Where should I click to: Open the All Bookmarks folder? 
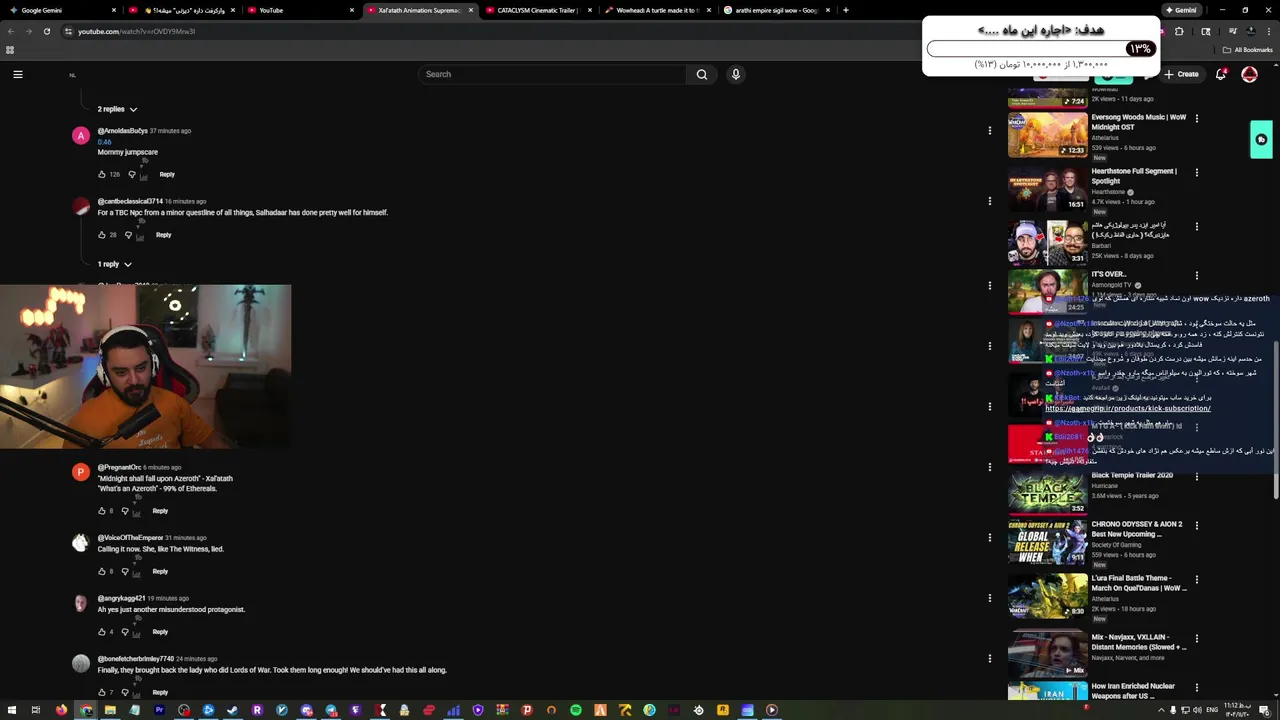coord(1247,50)
